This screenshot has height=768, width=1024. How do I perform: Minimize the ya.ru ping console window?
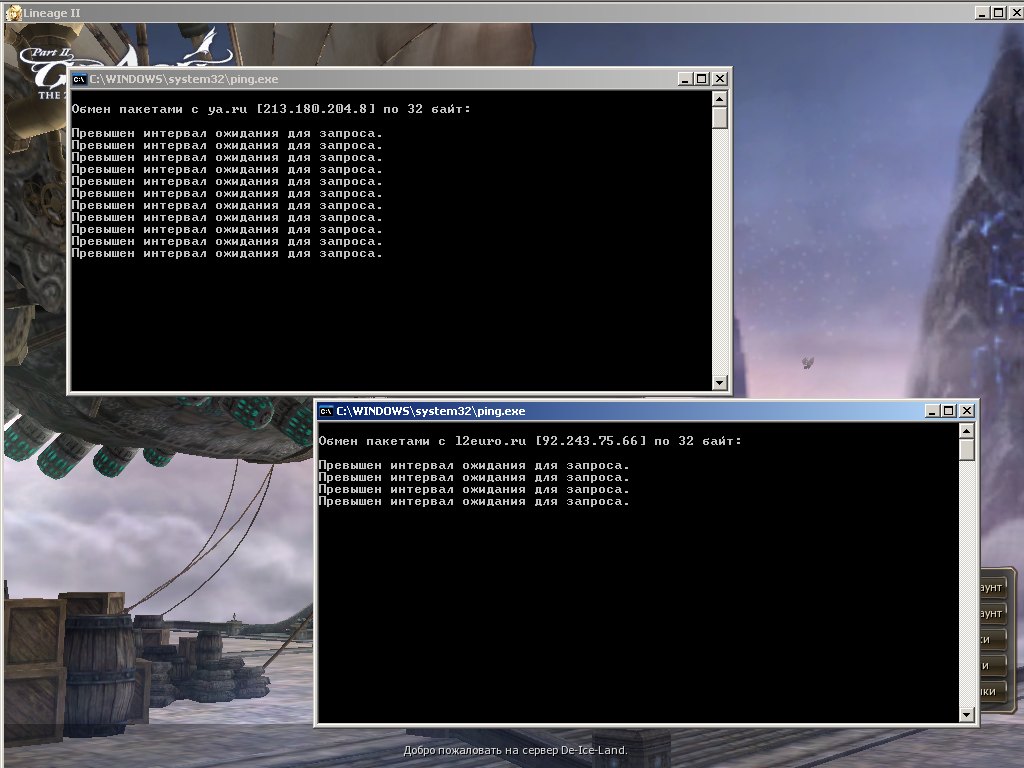pos(684,78)
